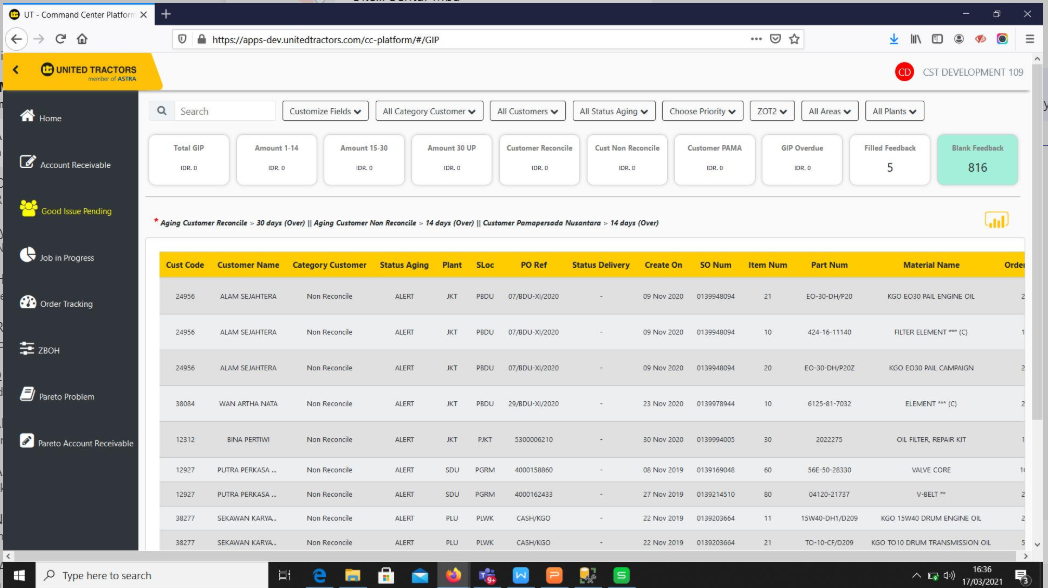Open the All Customers filter
The image size is (1048, 588).
coord(527,111)
